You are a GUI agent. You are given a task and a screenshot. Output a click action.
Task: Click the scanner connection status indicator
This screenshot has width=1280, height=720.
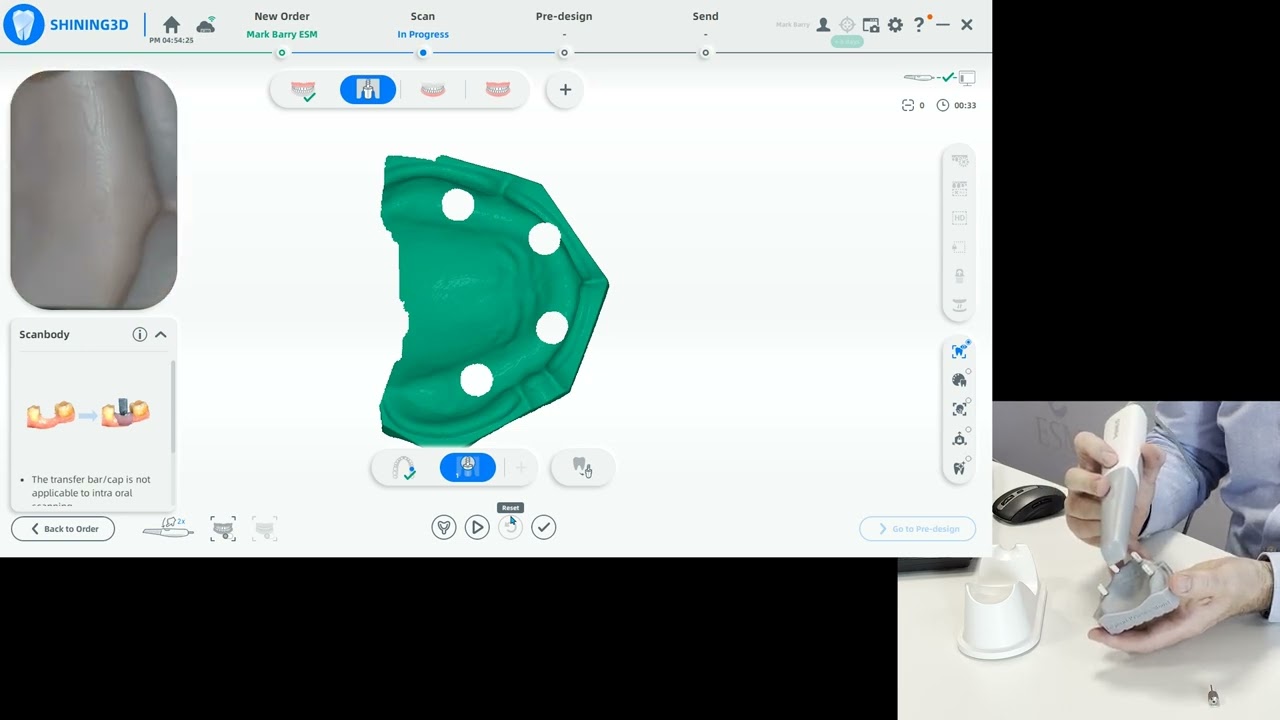pyautogui.click(x=939, y=77)
